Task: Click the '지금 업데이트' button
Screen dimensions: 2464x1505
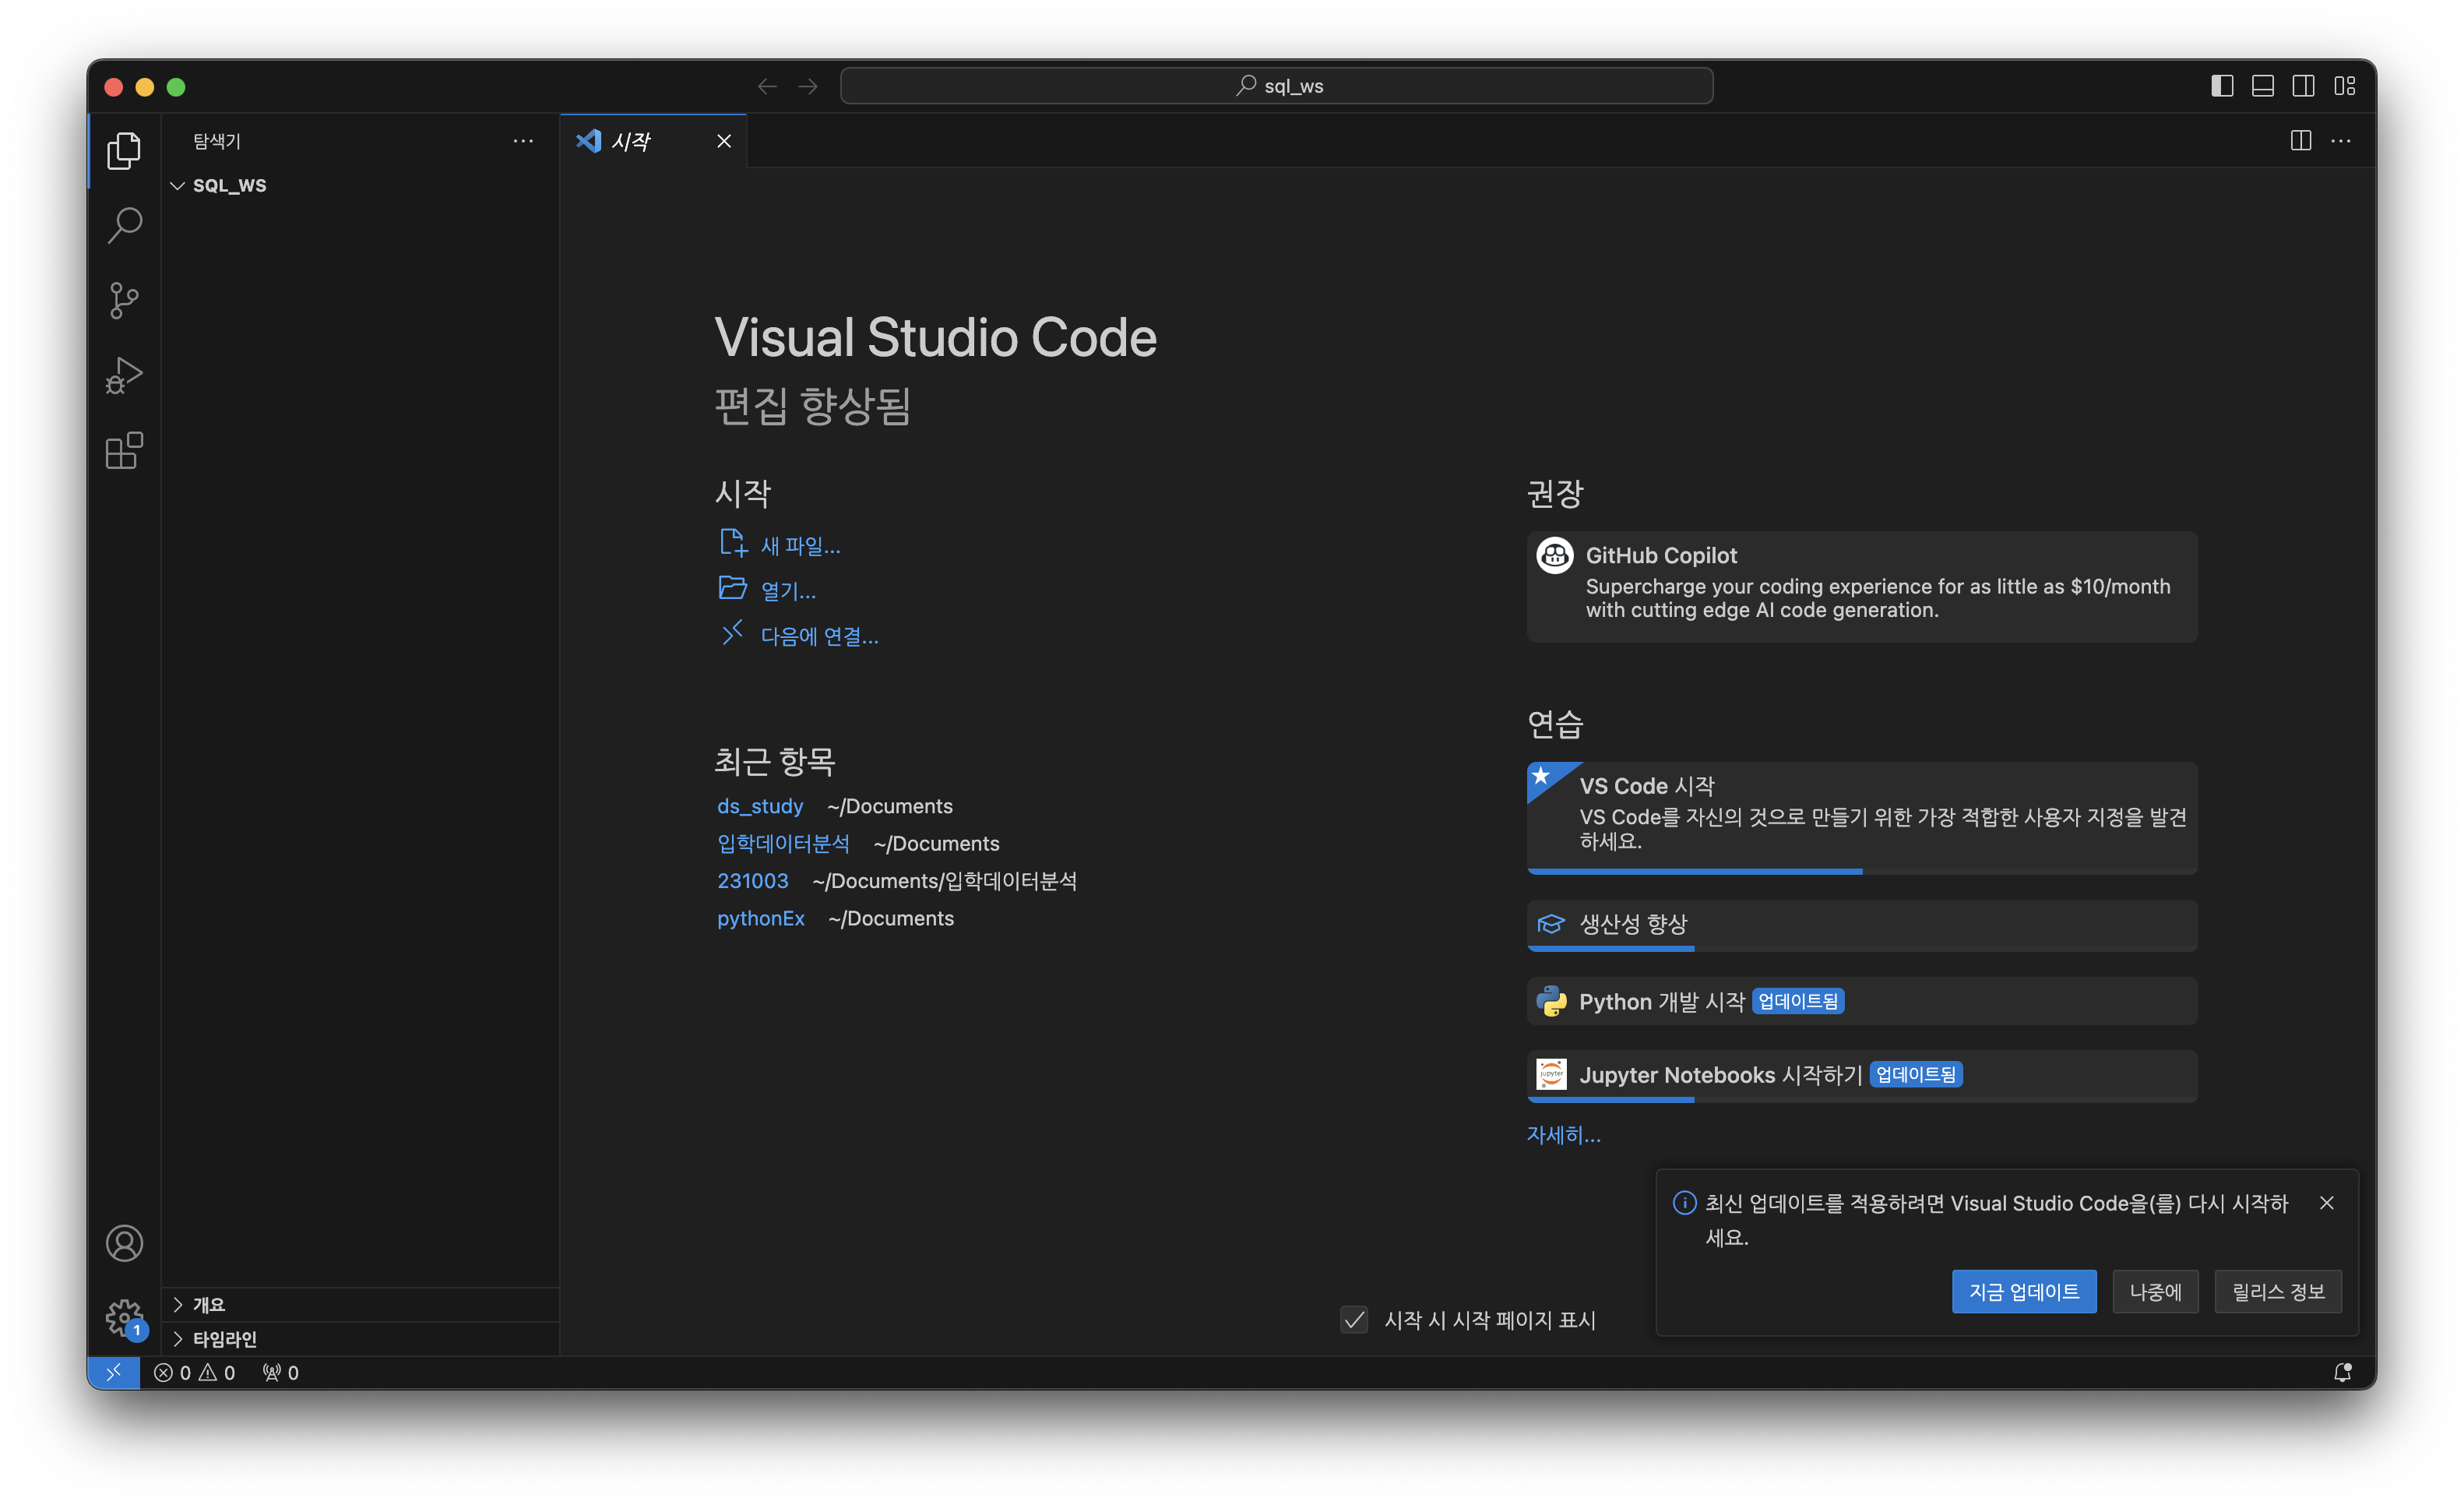Action: [x=2023, y=1291]
